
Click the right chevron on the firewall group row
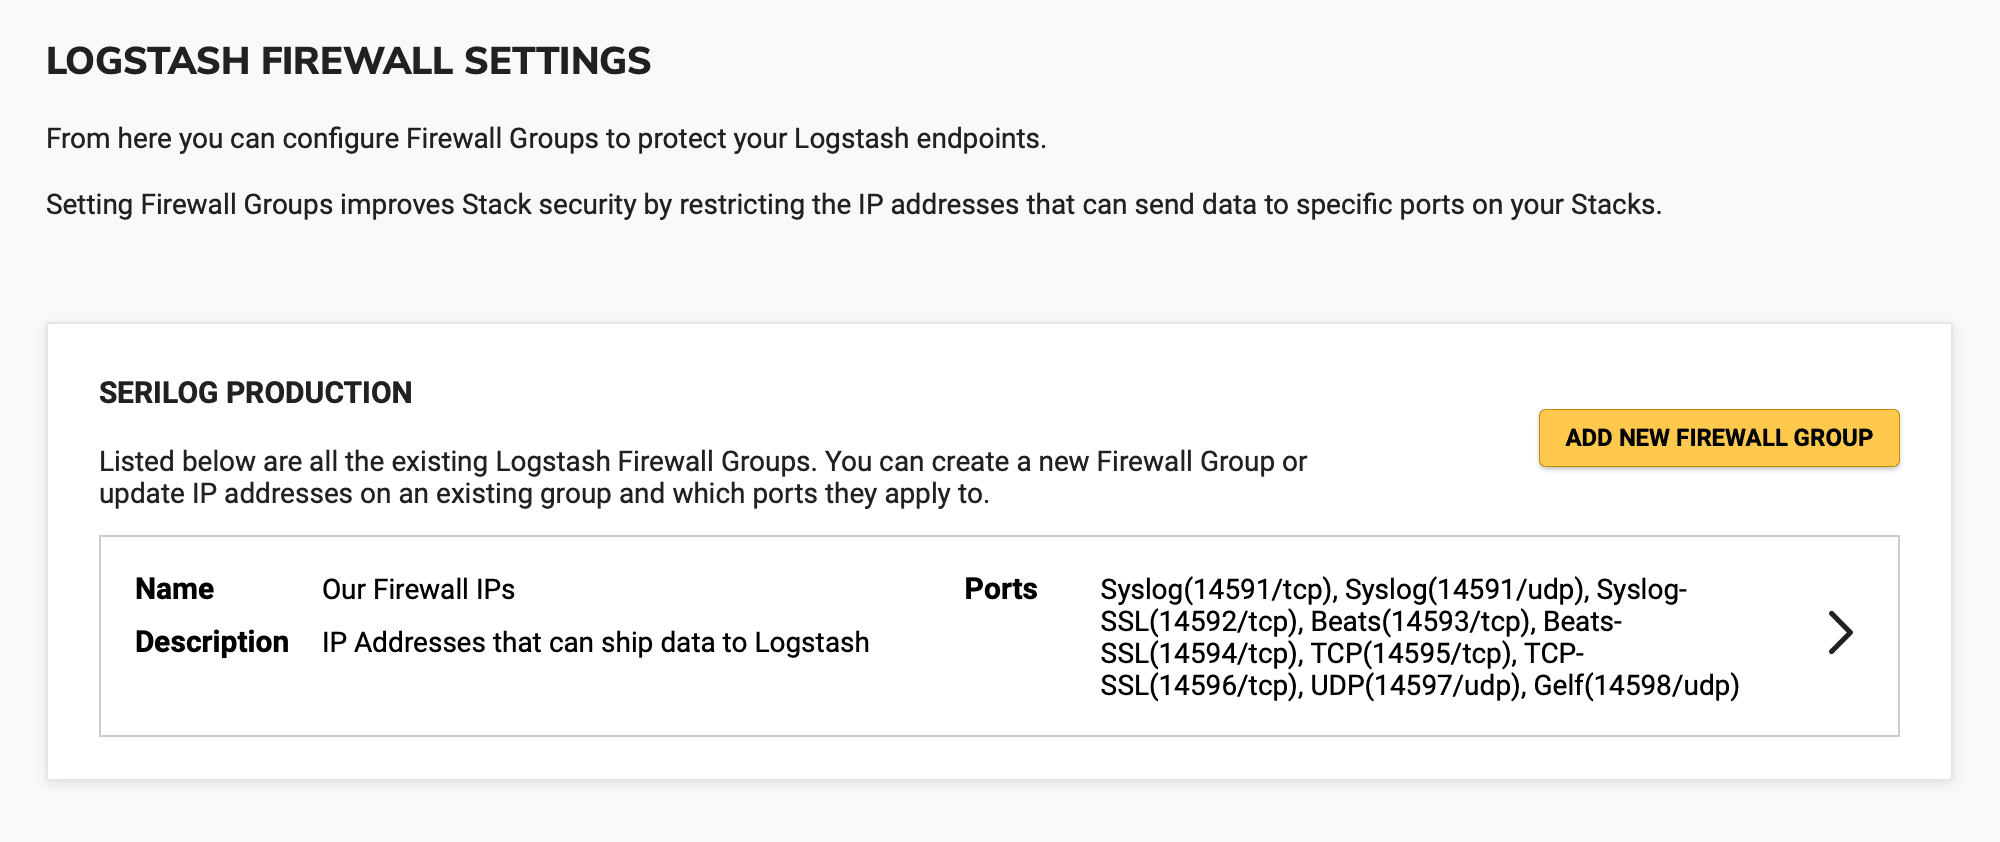[1840, 632]
